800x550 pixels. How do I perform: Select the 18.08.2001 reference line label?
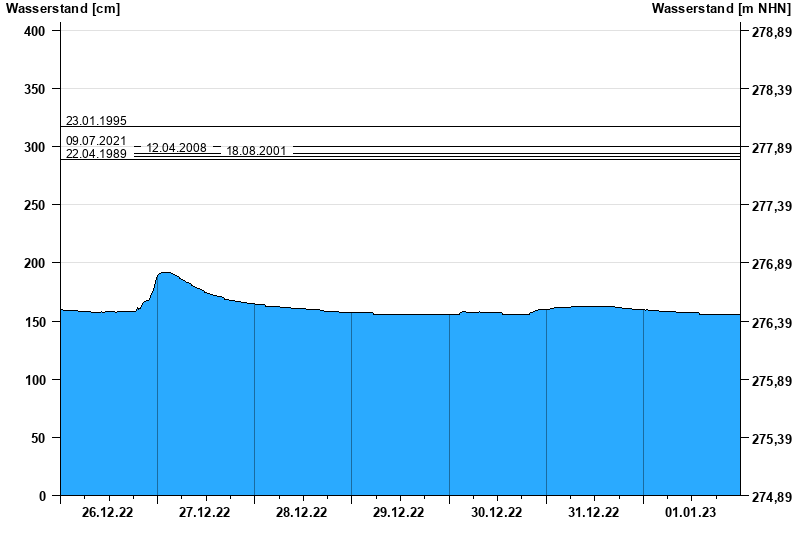point(256,151)
